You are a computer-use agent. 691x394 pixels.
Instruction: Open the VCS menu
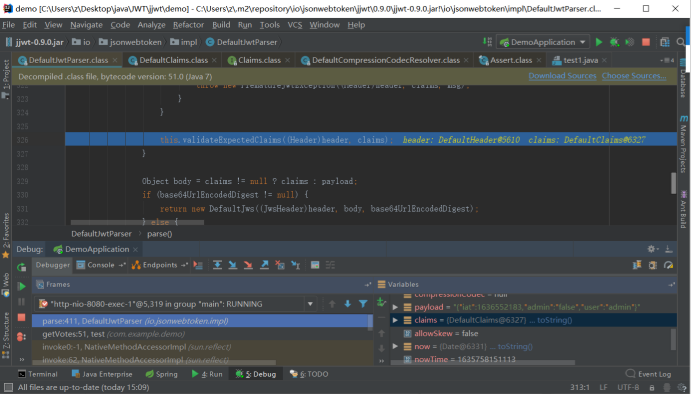coord(295,25)
